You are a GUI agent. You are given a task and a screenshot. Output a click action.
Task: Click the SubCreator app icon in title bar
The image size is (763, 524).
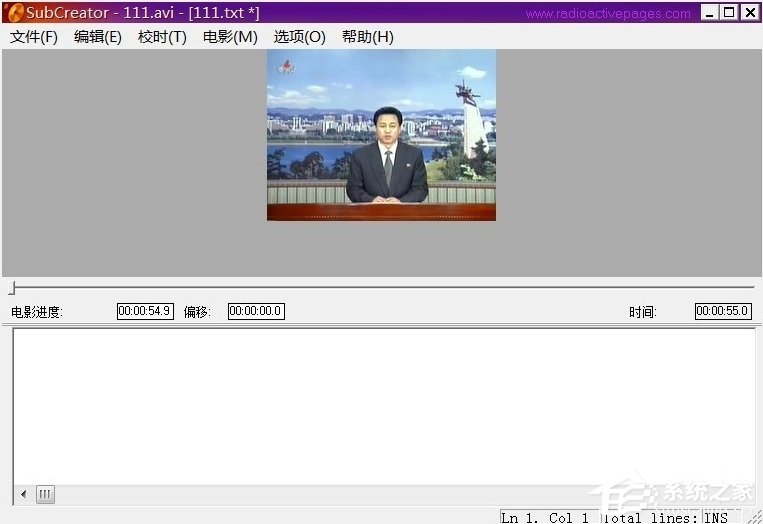point(14,13)
